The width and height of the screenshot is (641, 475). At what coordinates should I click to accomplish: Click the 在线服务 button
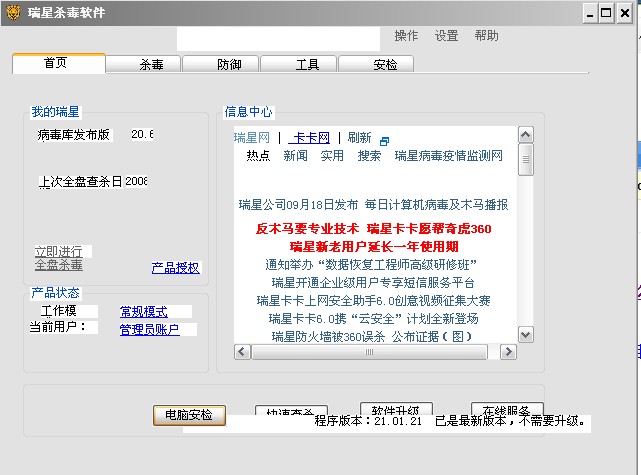pyautogui.click(x=507, y=409)
